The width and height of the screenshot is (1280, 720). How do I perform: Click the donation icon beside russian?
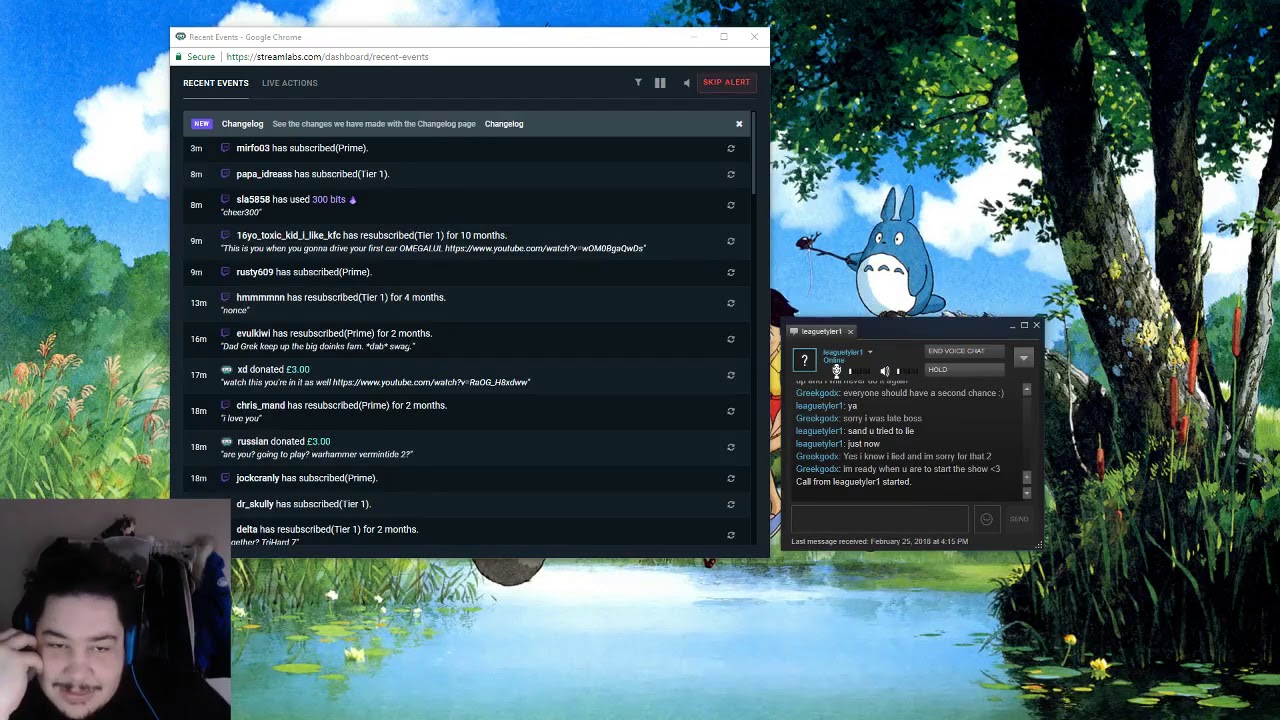click(x=226, y=441)
